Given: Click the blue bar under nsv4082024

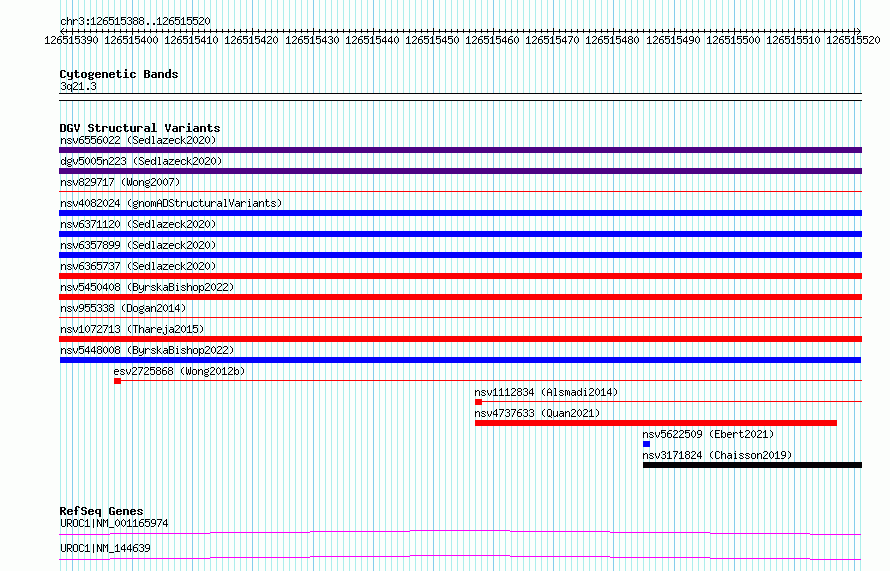Looking at the screenshot, I should point(460,213).
